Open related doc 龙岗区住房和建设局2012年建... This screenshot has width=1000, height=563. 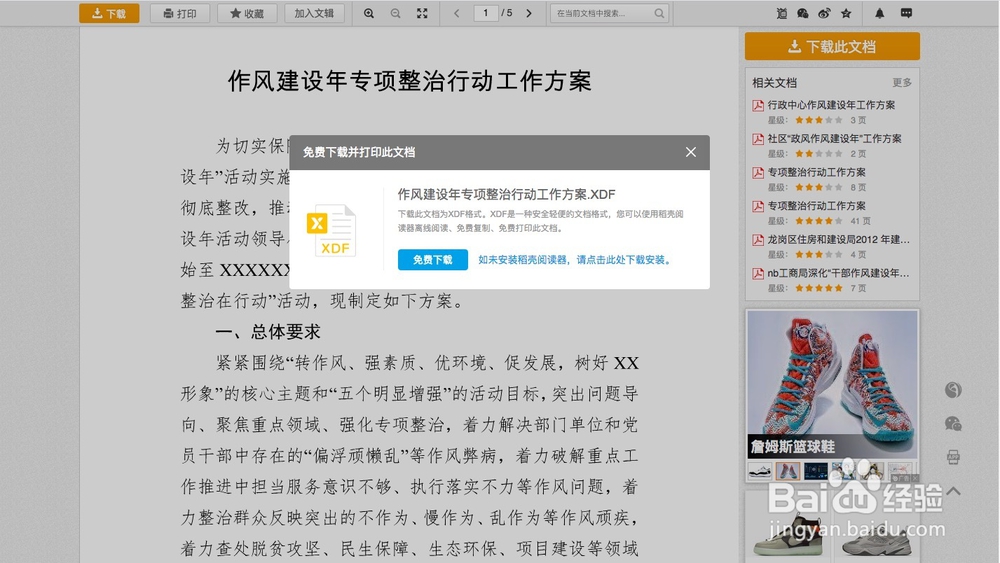point(839,240)
